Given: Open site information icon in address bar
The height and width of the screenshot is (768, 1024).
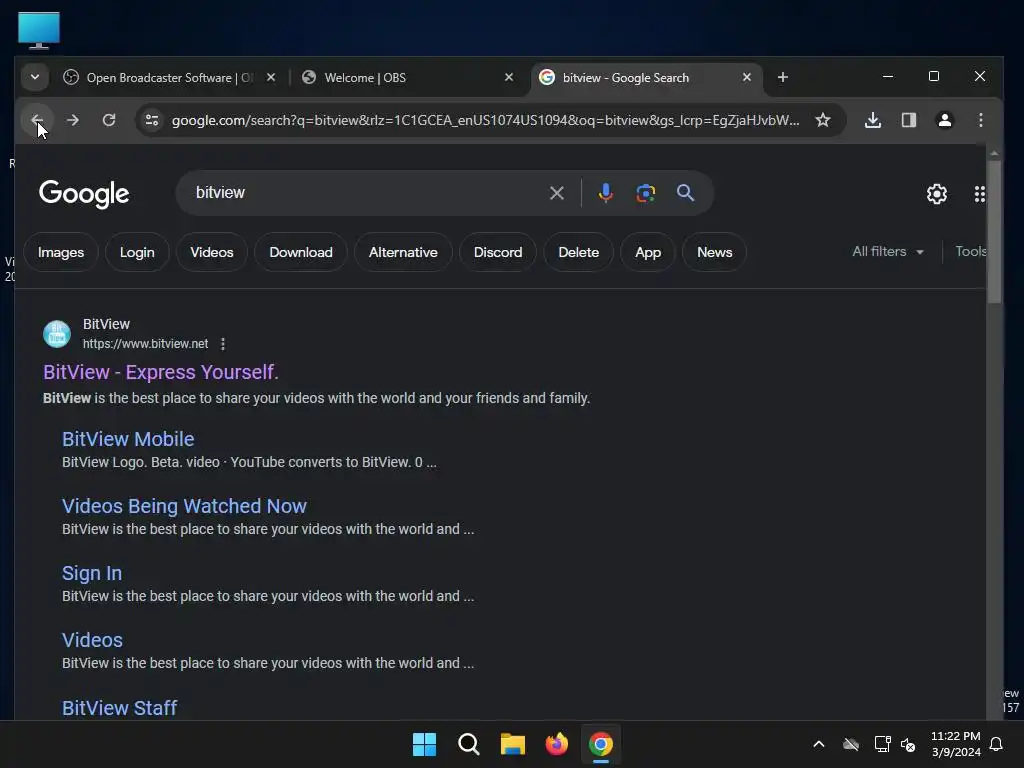Looking at the screenshot, I should (152, 120).
